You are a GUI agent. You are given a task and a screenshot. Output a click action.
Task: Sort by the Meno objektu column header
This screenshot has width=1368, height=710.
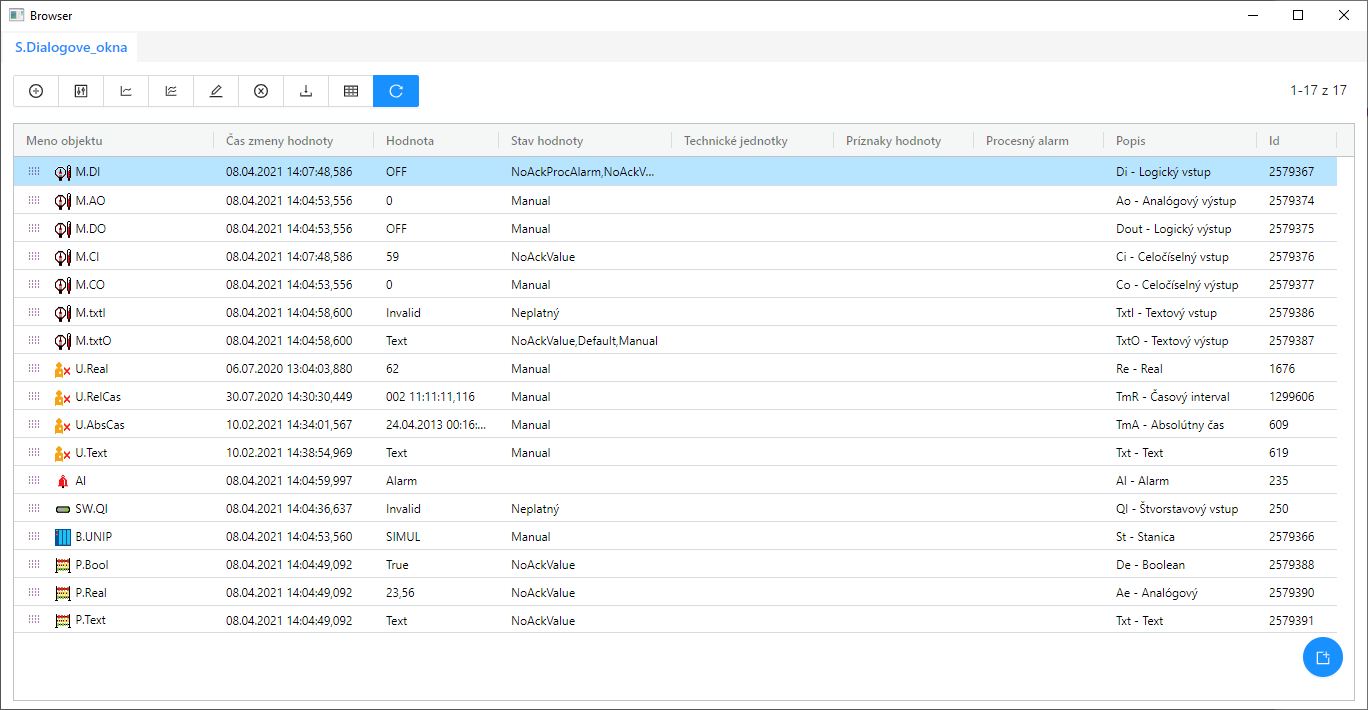(x=64, y=141)
